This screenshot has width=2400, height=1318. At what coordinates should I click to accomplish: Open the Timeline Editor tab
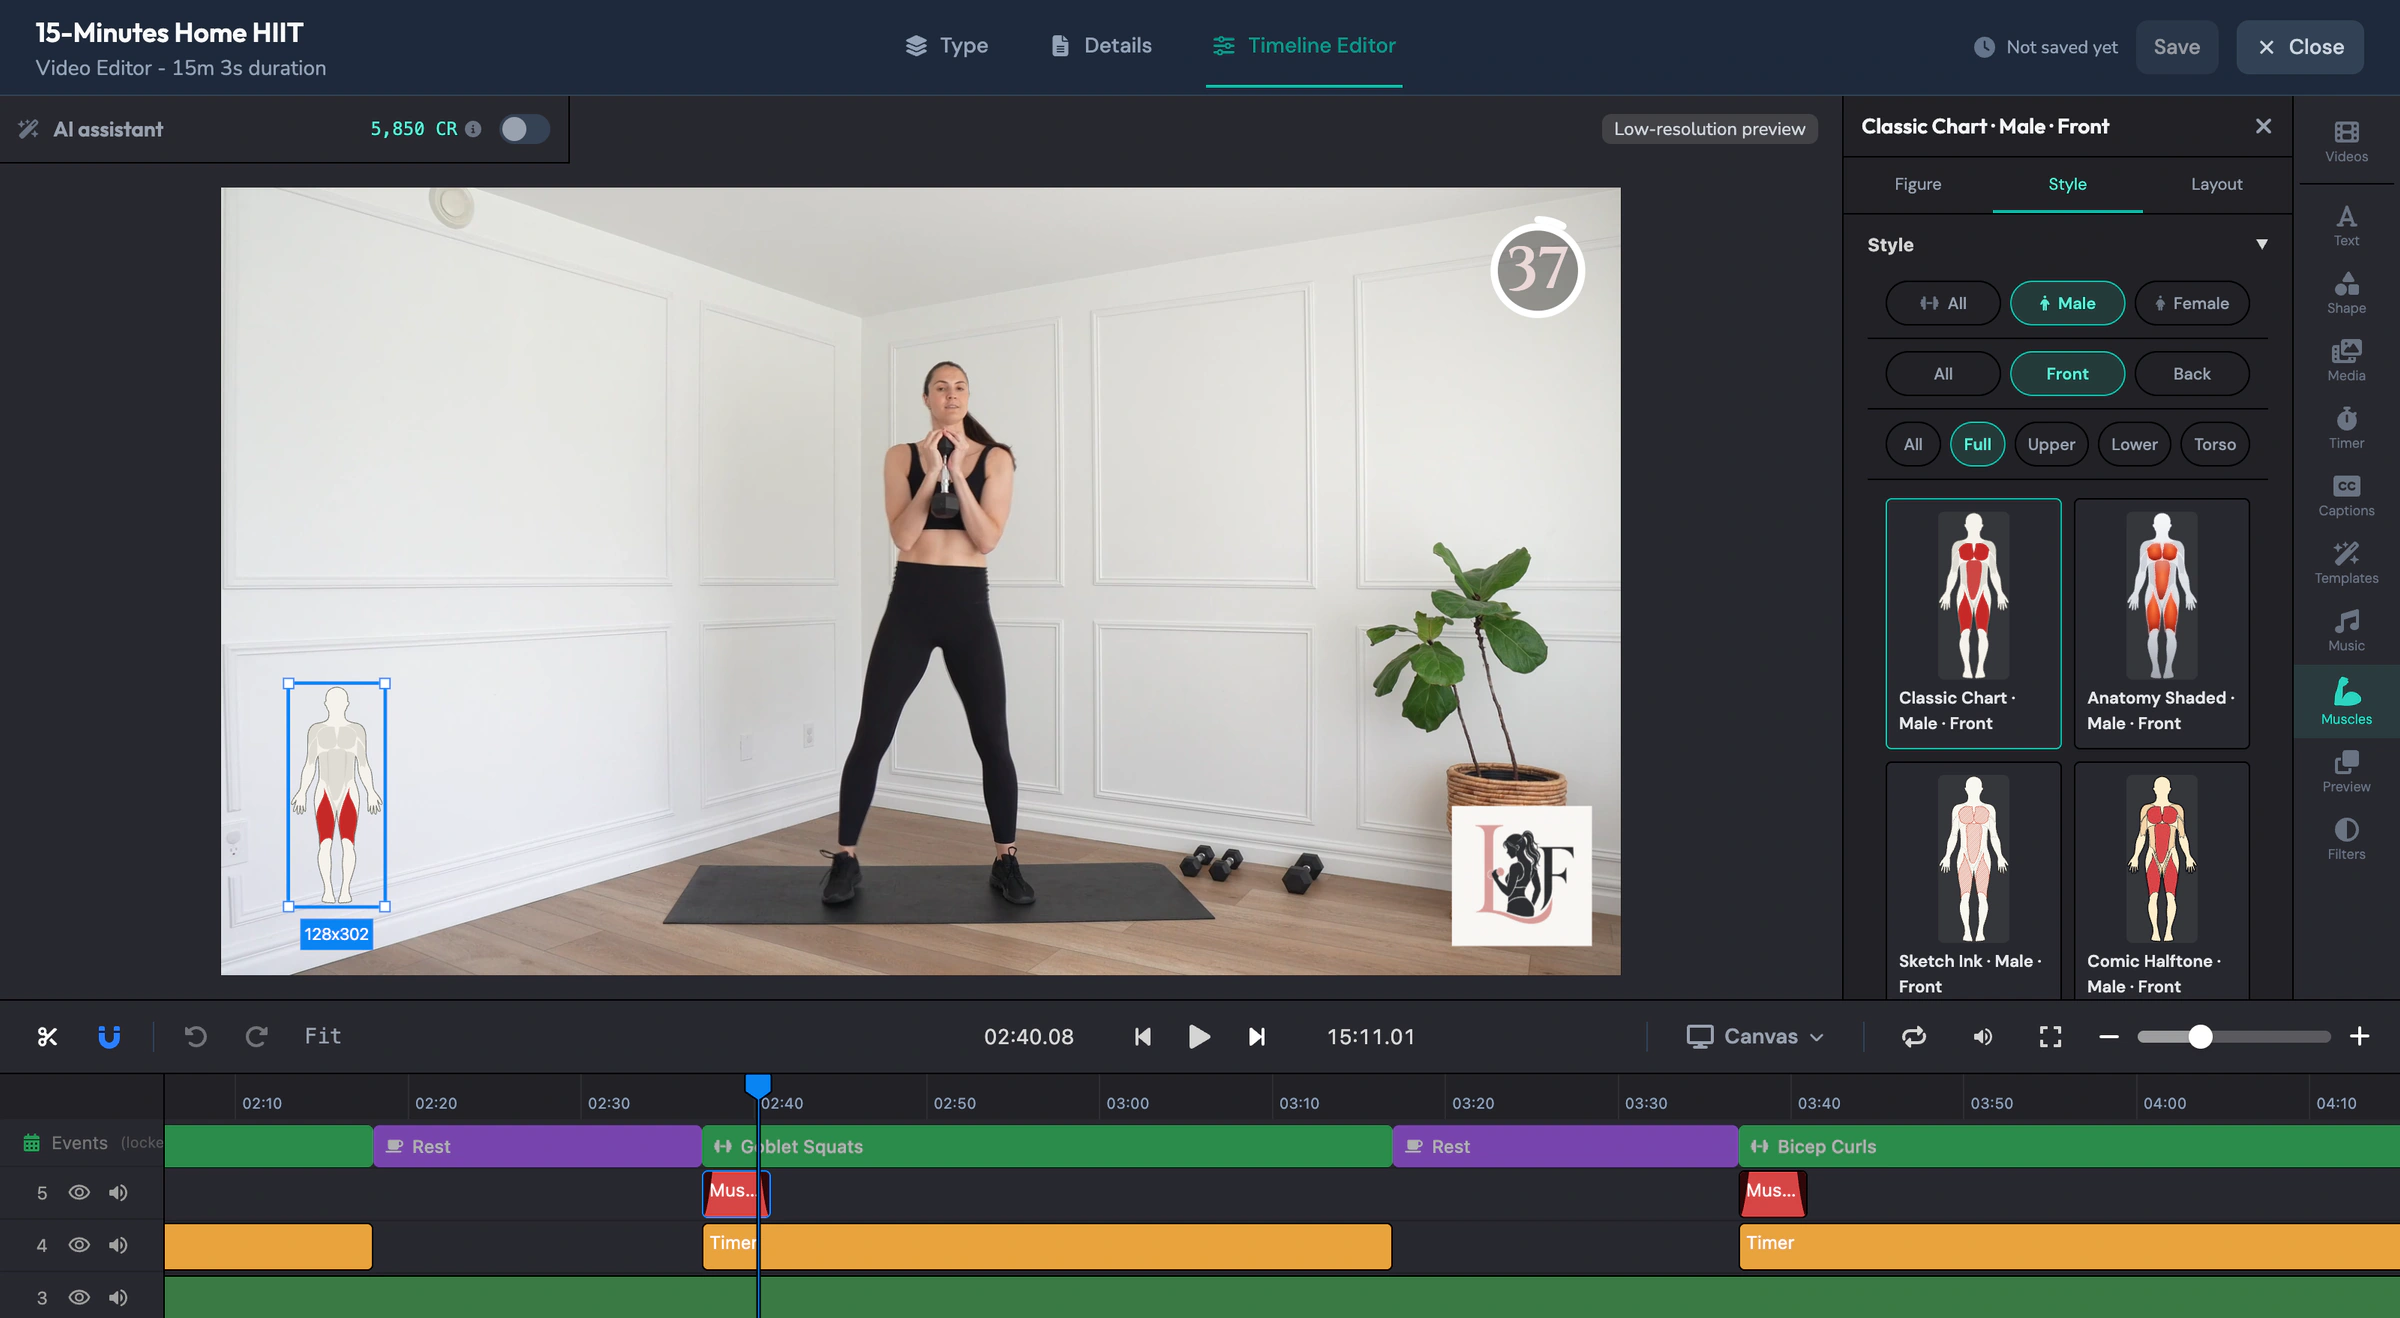1304,46
